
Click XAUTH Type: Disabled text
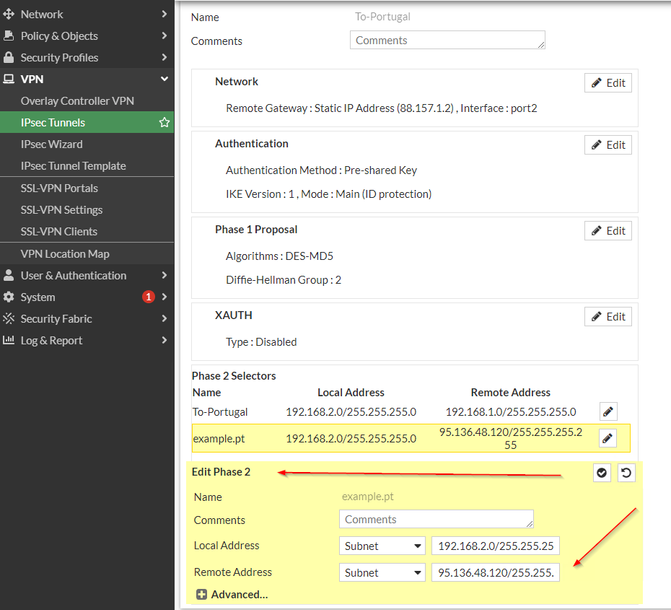pos(261,342)
